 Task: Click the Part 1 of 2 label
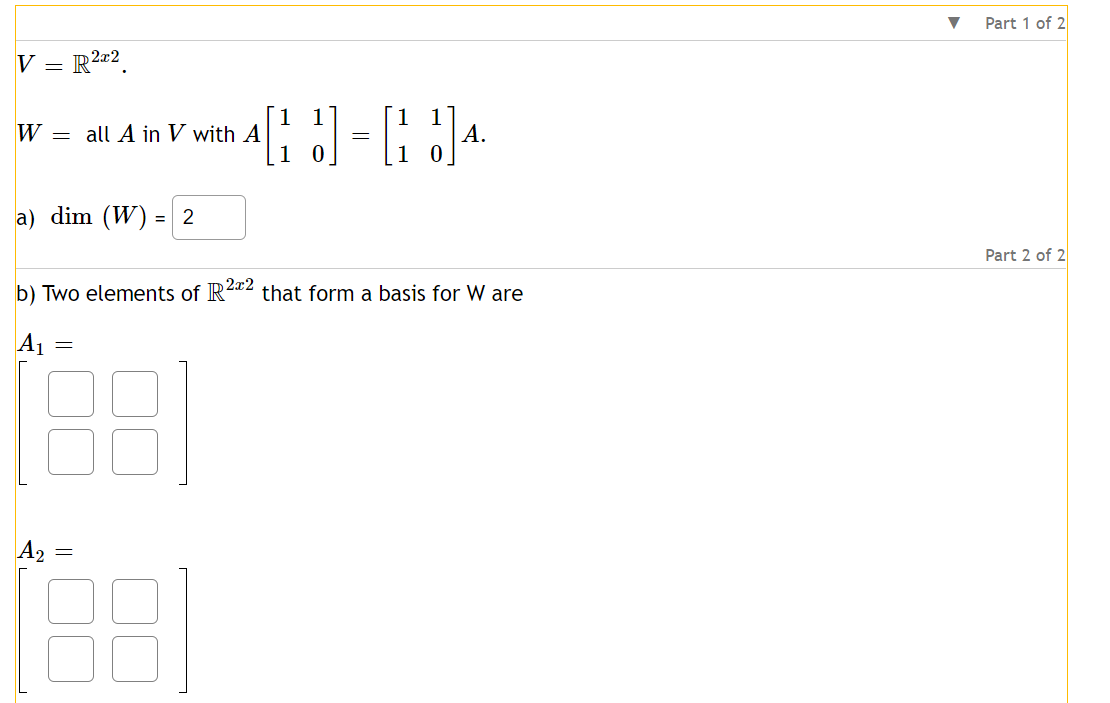coord(1025,22)
